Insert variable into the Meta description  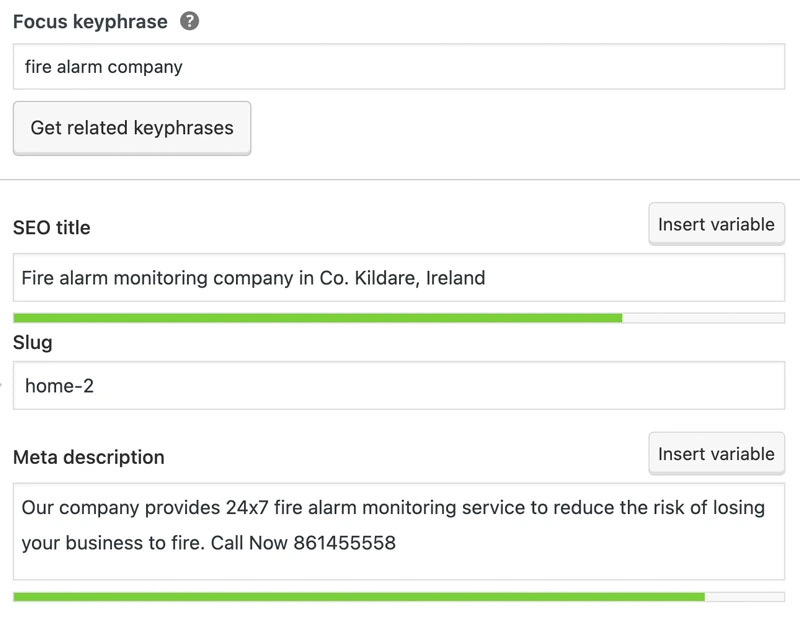716,454
